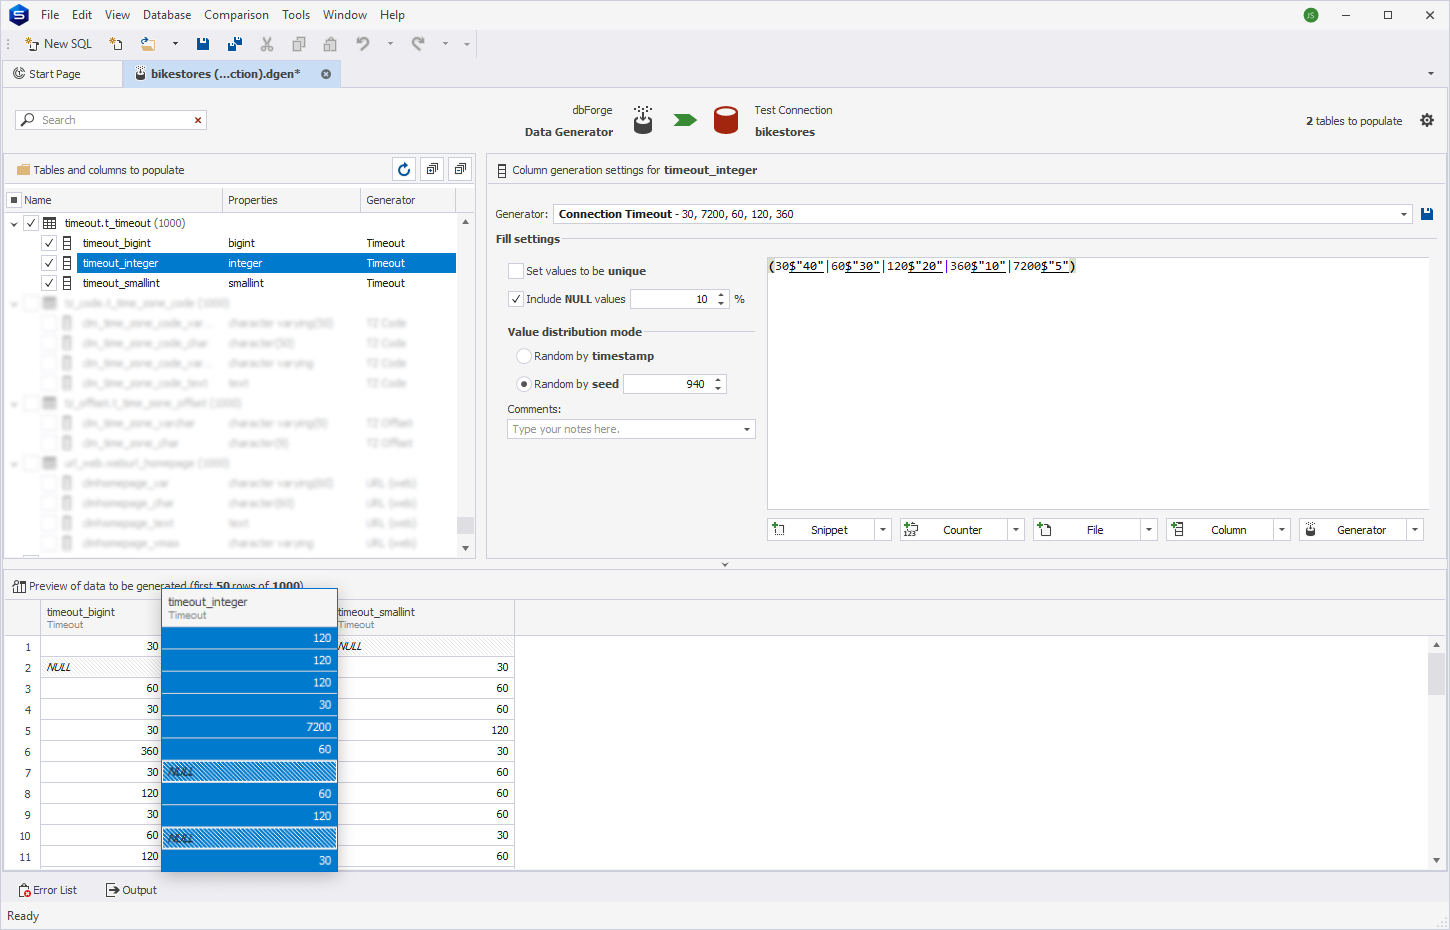This screenshot has width=1450, height=930.
Task: Click the Undo arrow icon
Action: point(363,44)
